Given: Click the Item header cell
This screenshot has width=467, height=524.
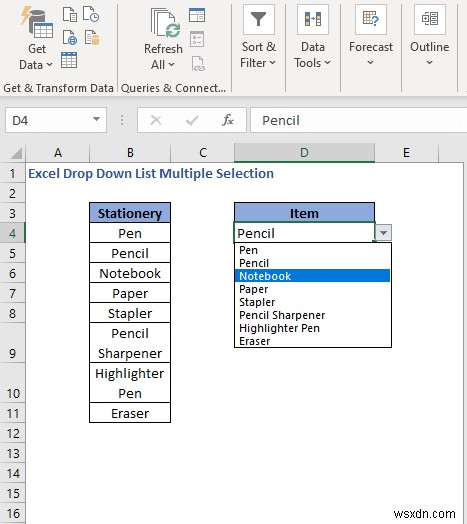Looking at the screenshot, I should [x=304, y=213].
